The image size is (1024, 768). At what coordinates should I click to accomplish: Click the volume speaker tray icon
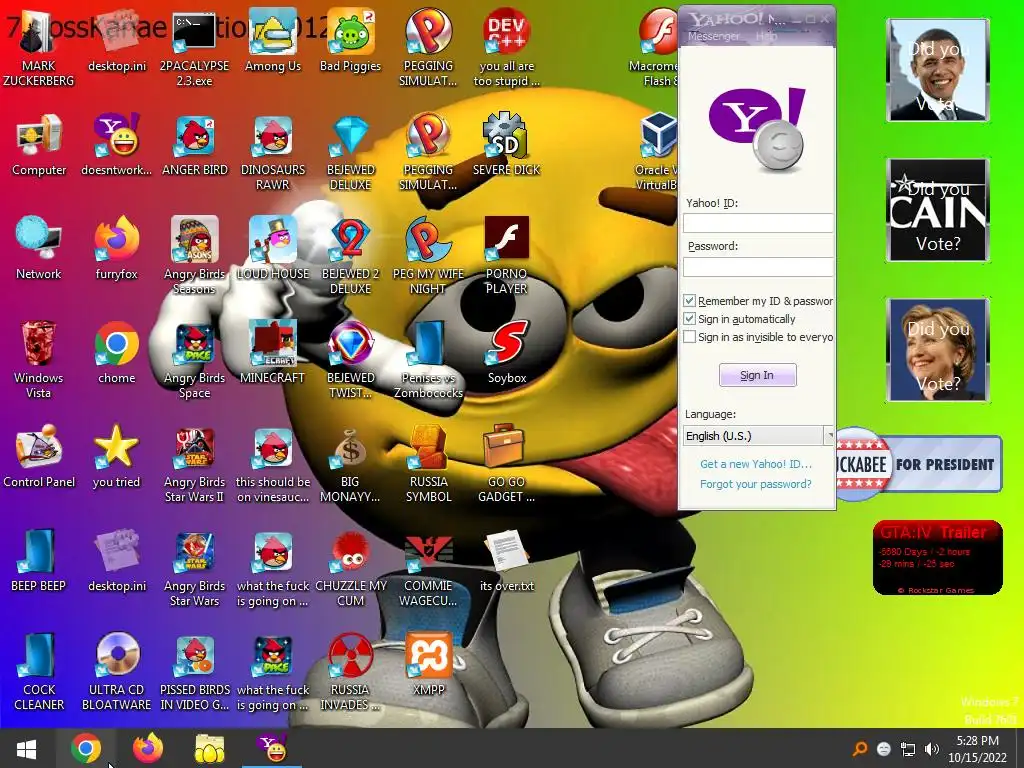pos(932,749)
